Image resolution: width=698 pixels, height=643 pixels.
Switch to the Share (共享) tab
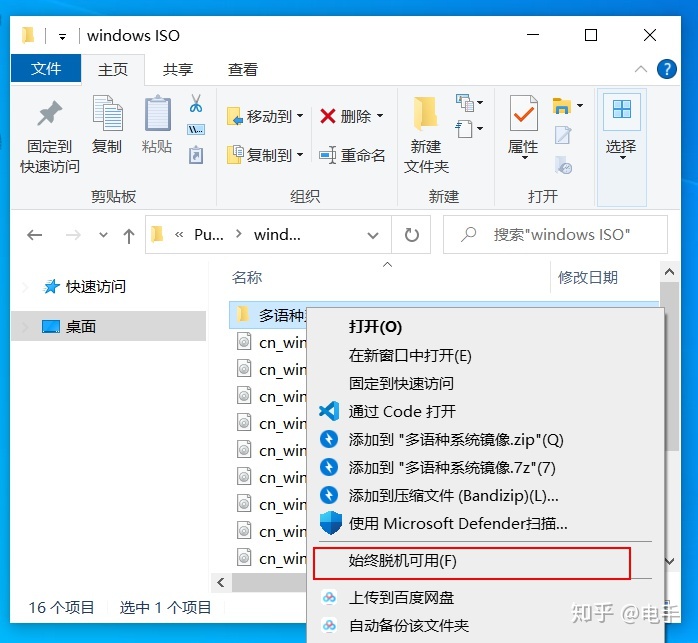coord(178,69)
